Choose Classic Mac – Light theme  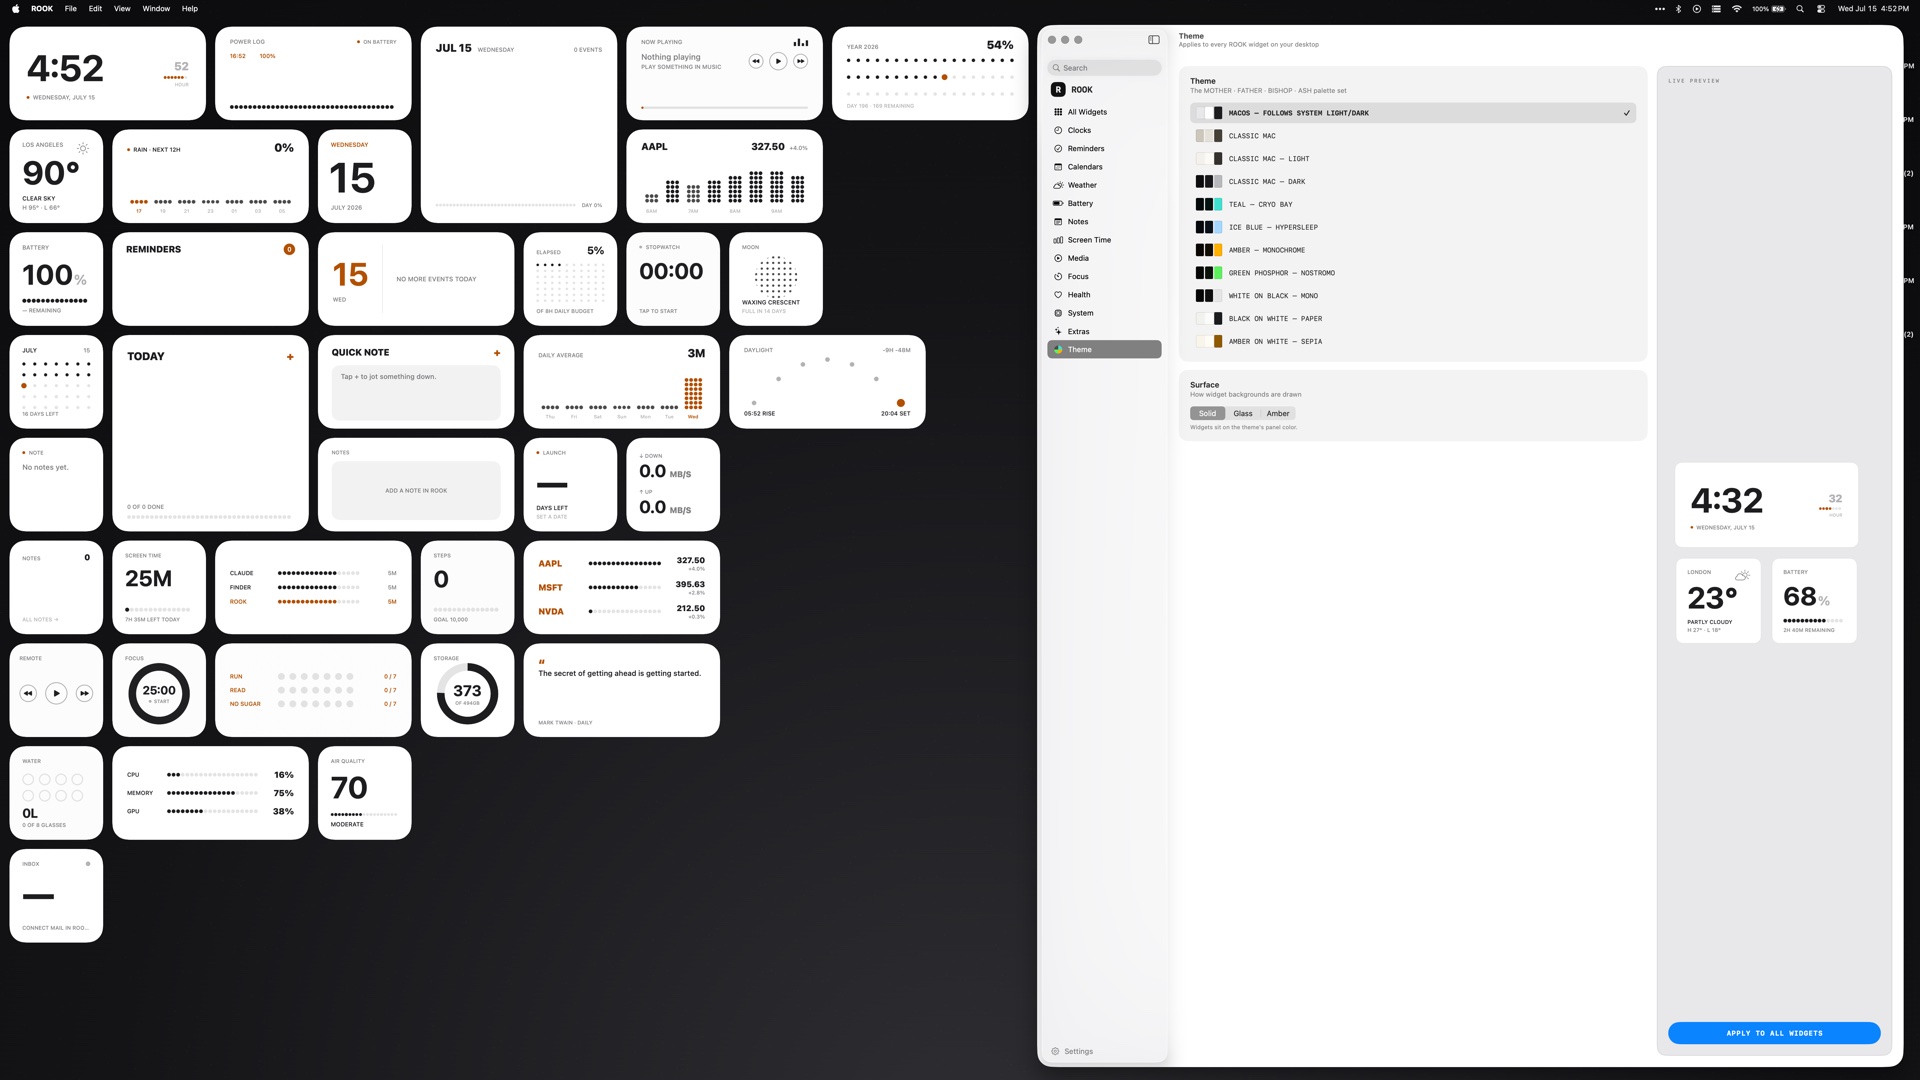pos(1413,159)
